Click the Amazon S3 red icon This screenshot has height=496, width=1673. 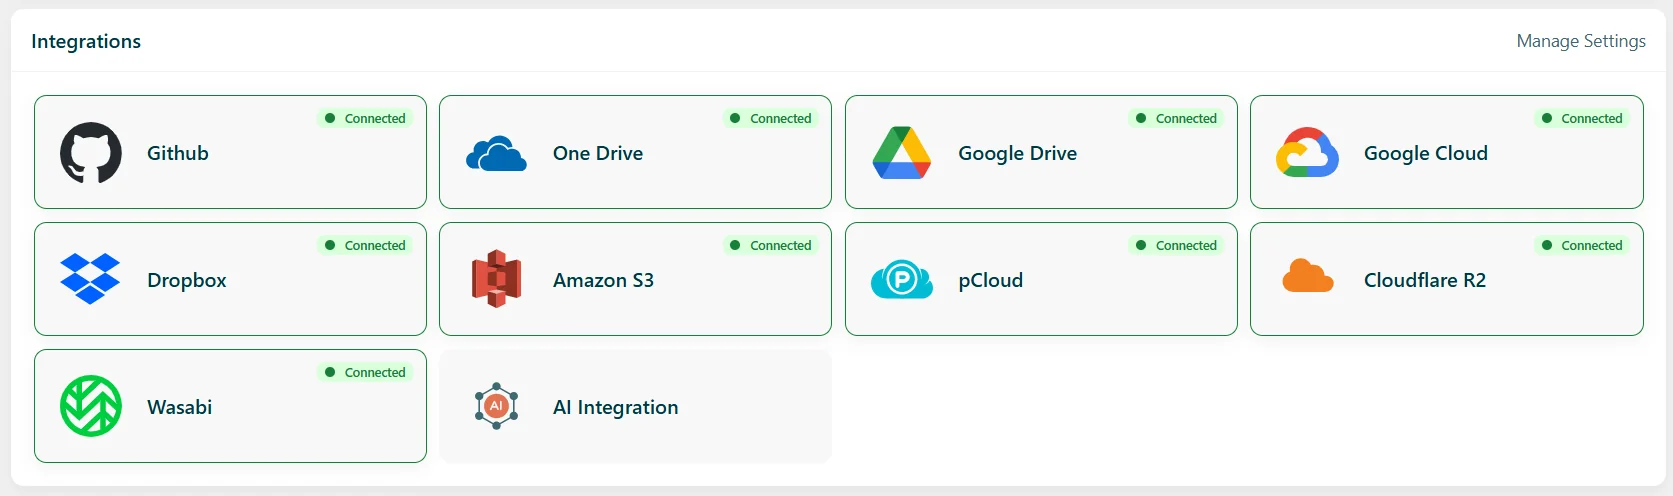coord(497,279)
